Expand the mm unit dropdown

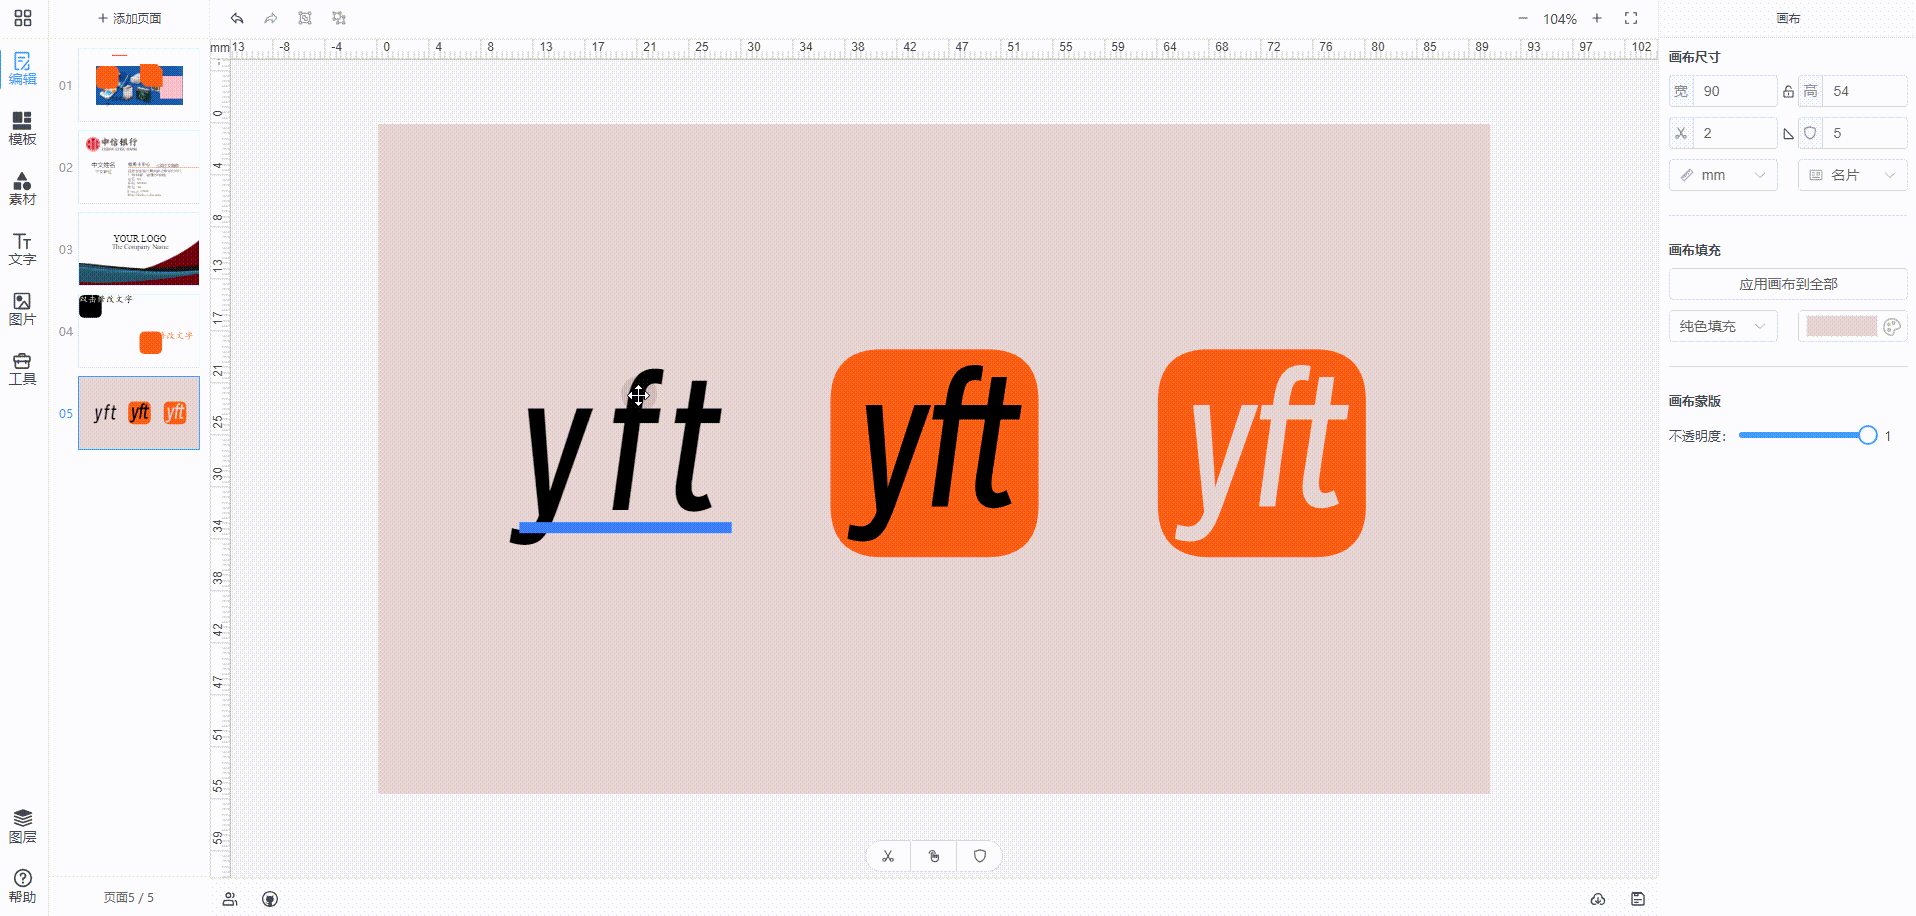coord(1723,175)
